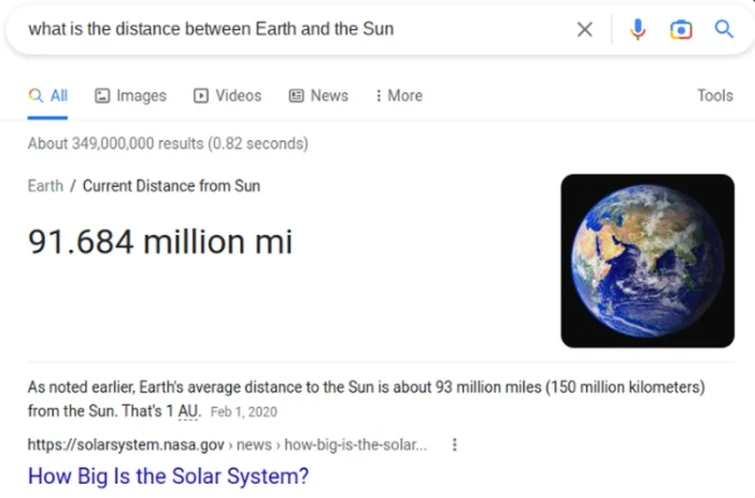Click the Videos tab play icon
The width and height of the screenshot is (755, 498).
coord(201,96)
